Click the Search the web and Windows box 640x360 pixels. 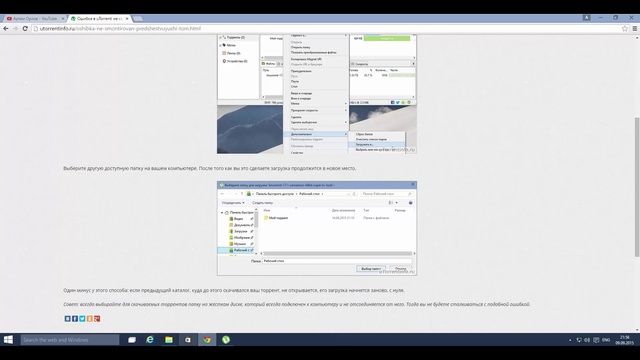click(x=70, y=340)
